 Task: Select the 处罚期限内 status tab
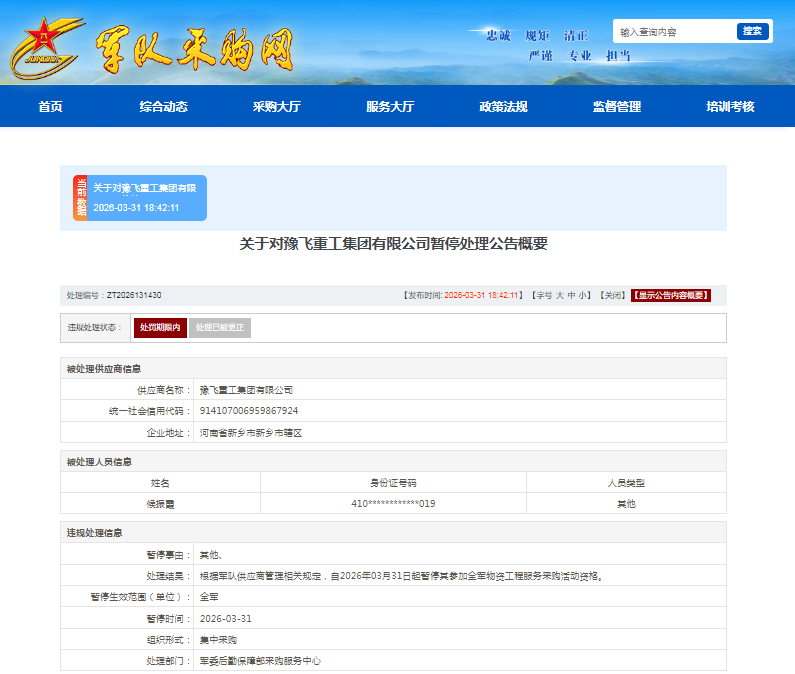[x=160, y=328]
